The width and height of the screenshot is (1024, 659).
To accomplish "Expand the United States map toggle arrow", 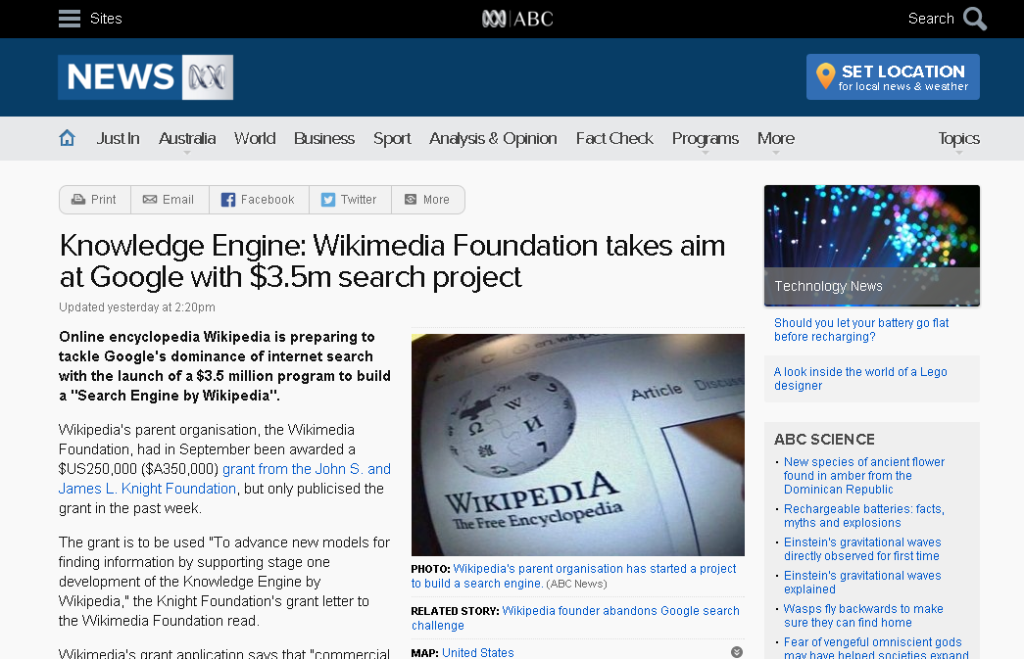I will 737,652.
